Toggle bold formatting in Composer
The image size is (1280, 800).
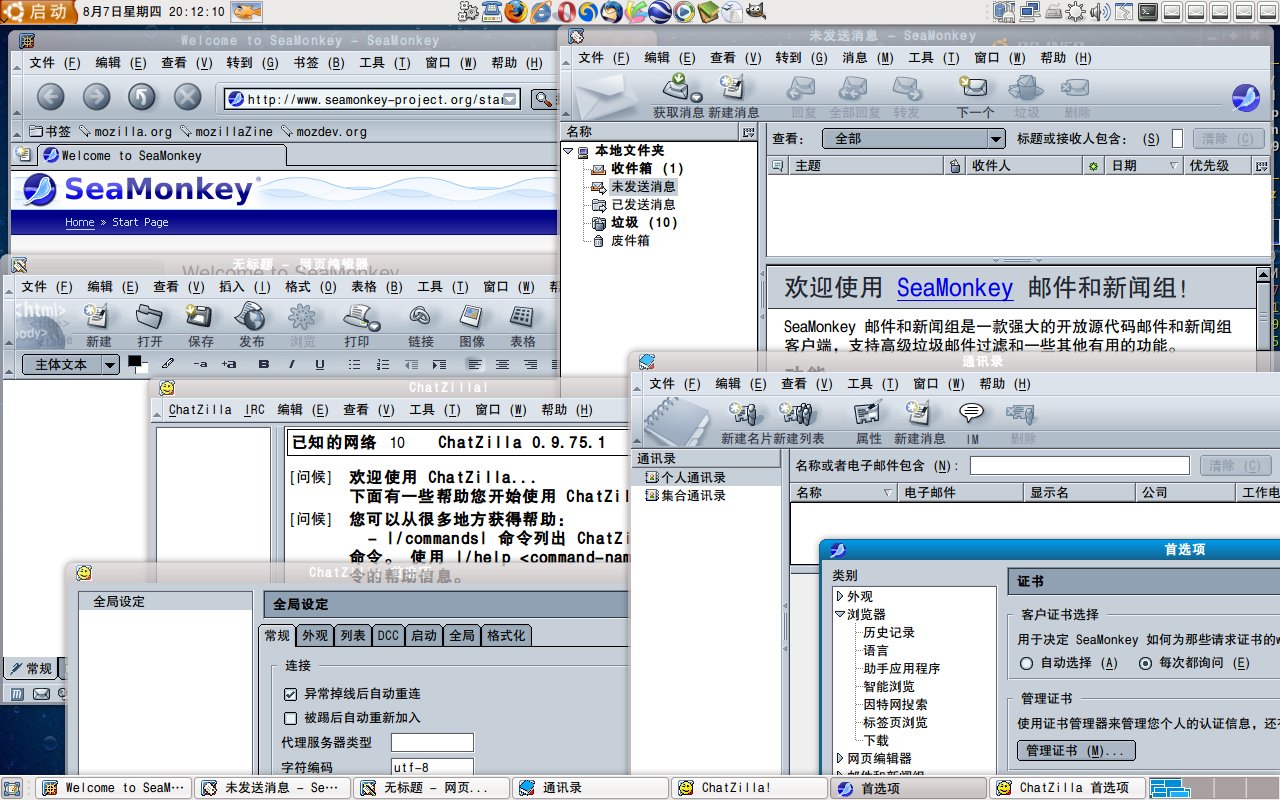[x=264, y=365]
